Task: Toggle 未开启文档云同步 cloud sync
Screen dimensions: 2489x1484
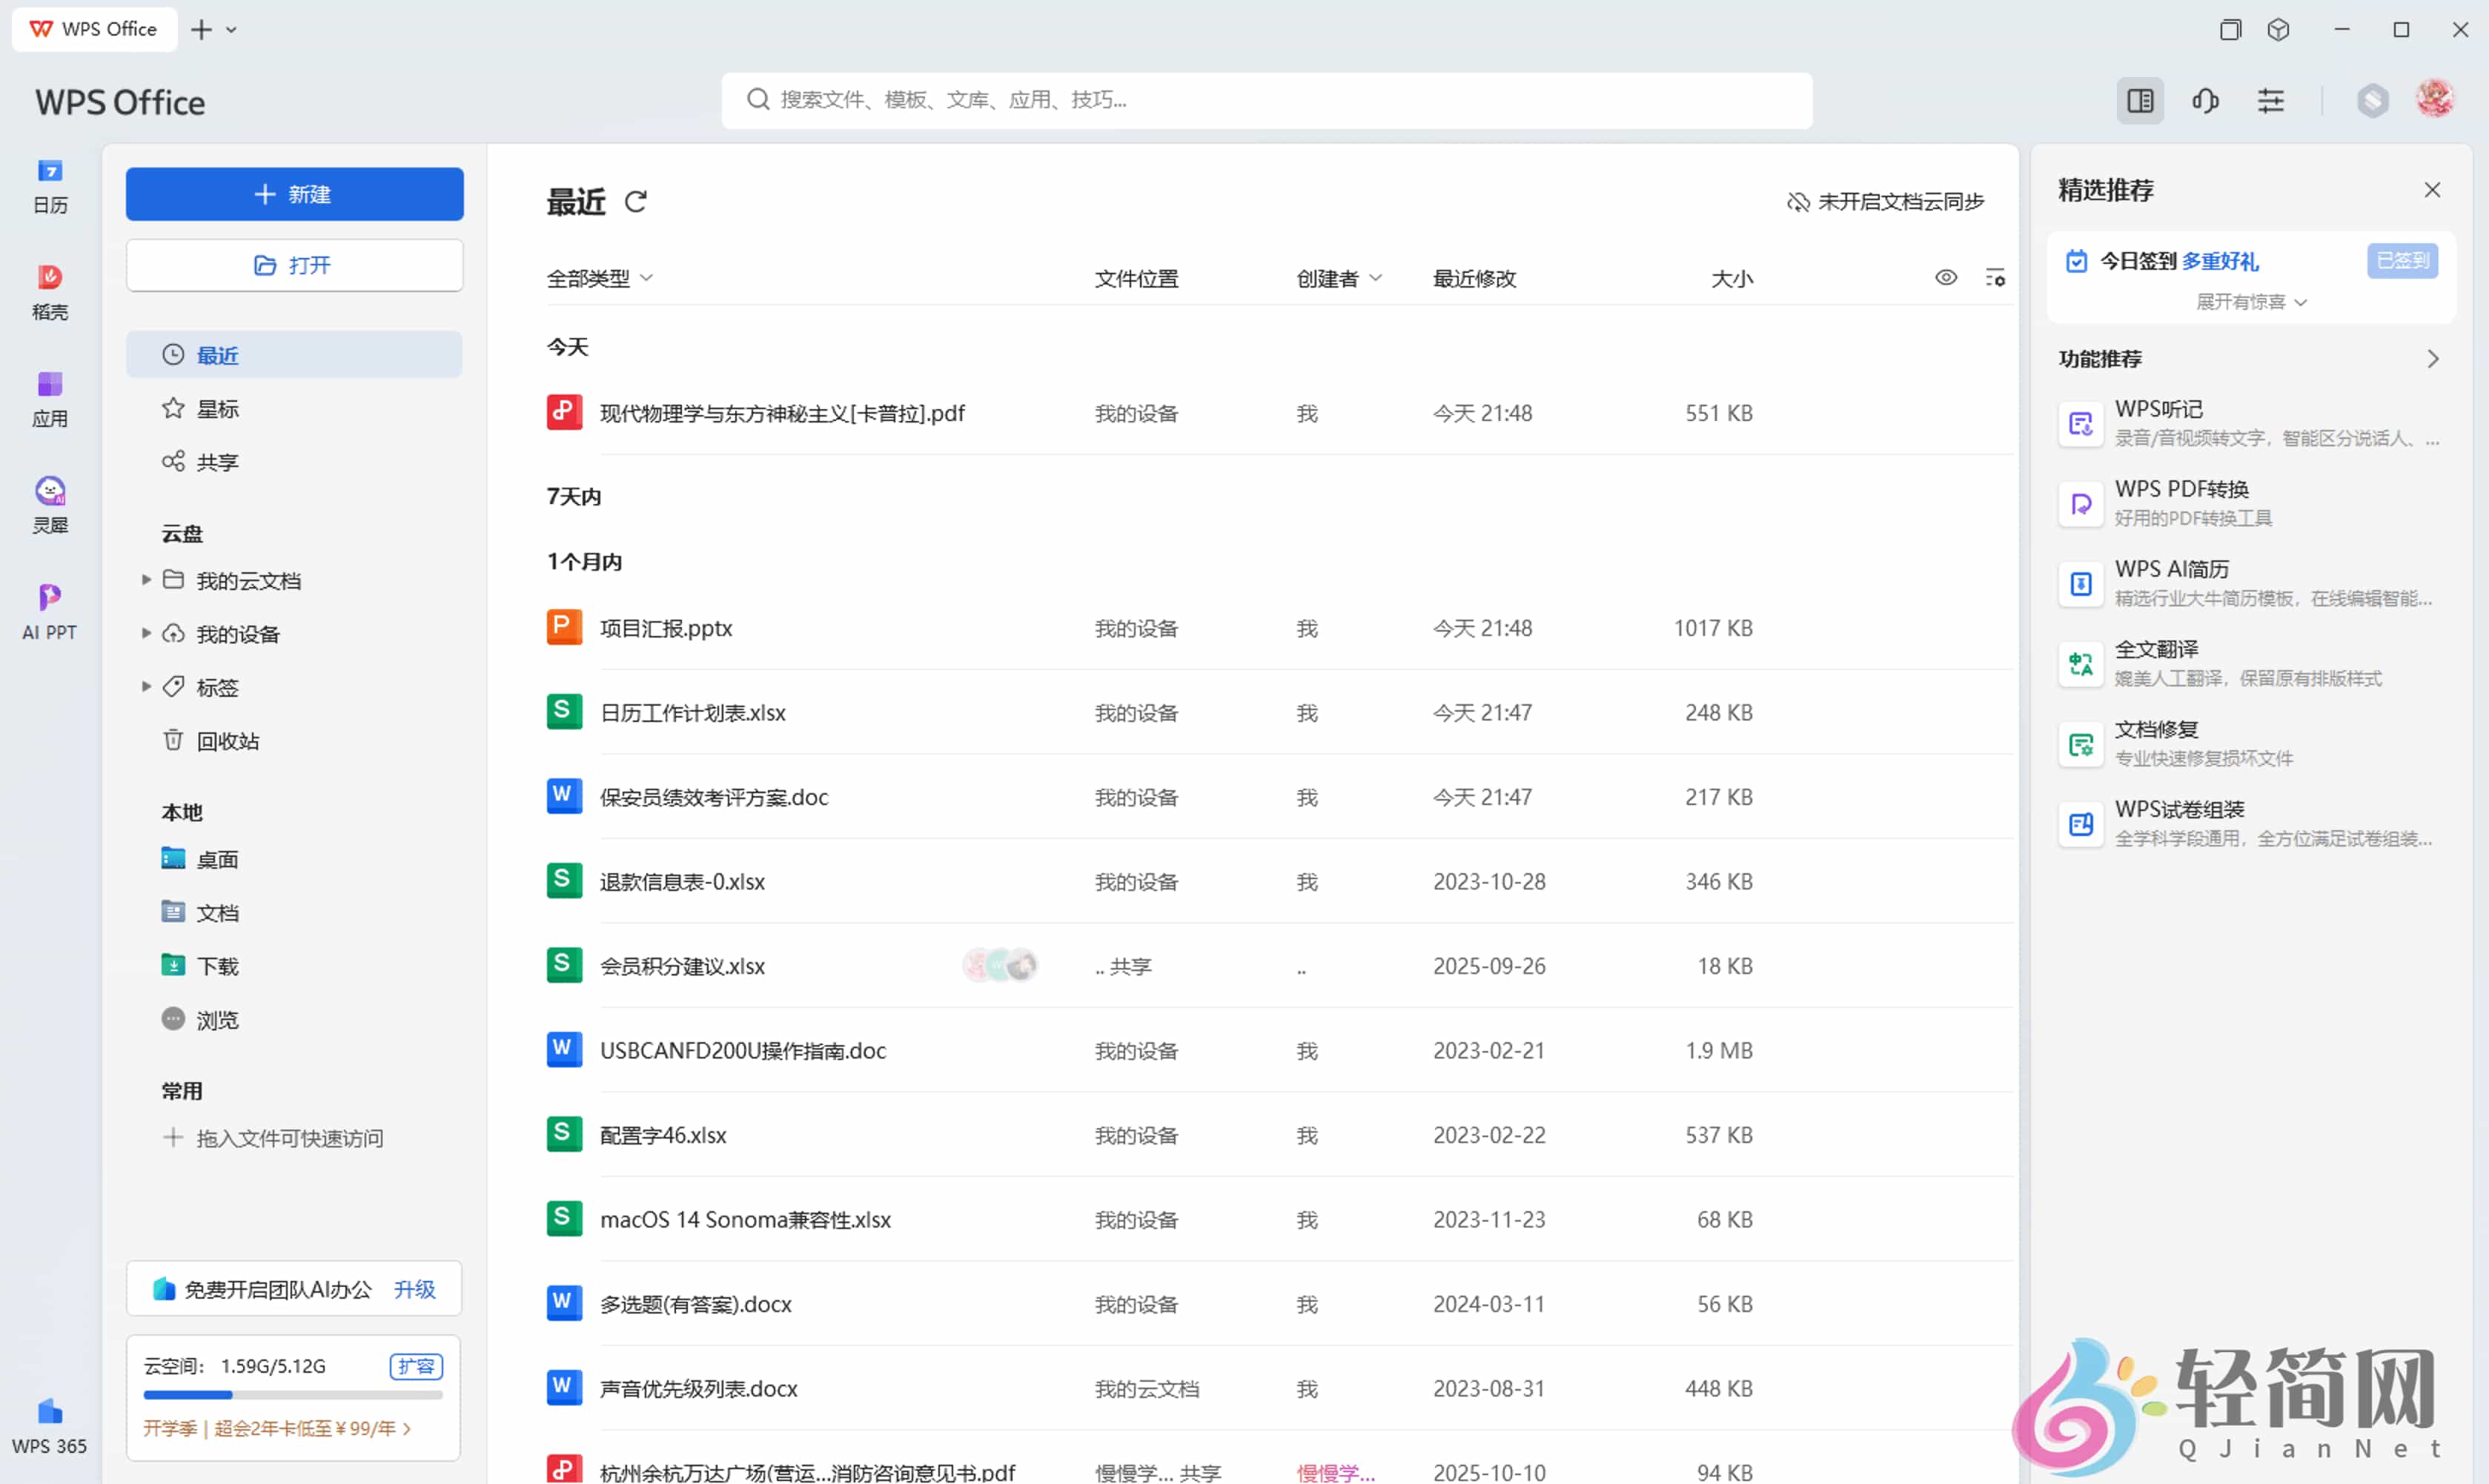Action: [x=1884, y=201]
